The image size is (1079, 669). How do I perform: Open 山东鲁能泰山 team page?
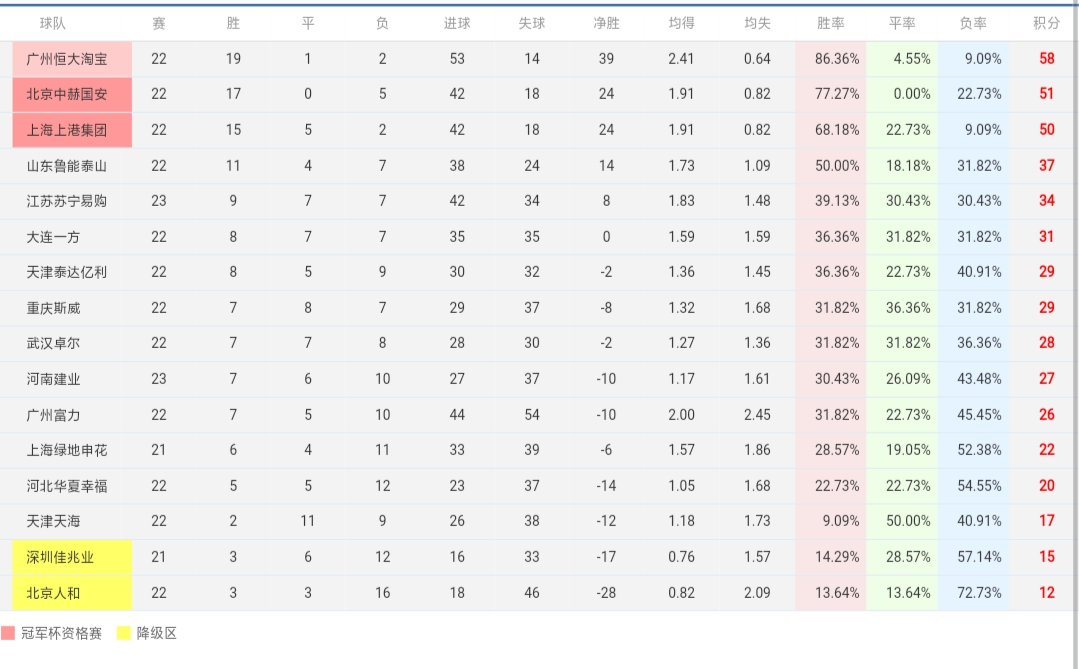pyautogui.click(x=67, y=166)
